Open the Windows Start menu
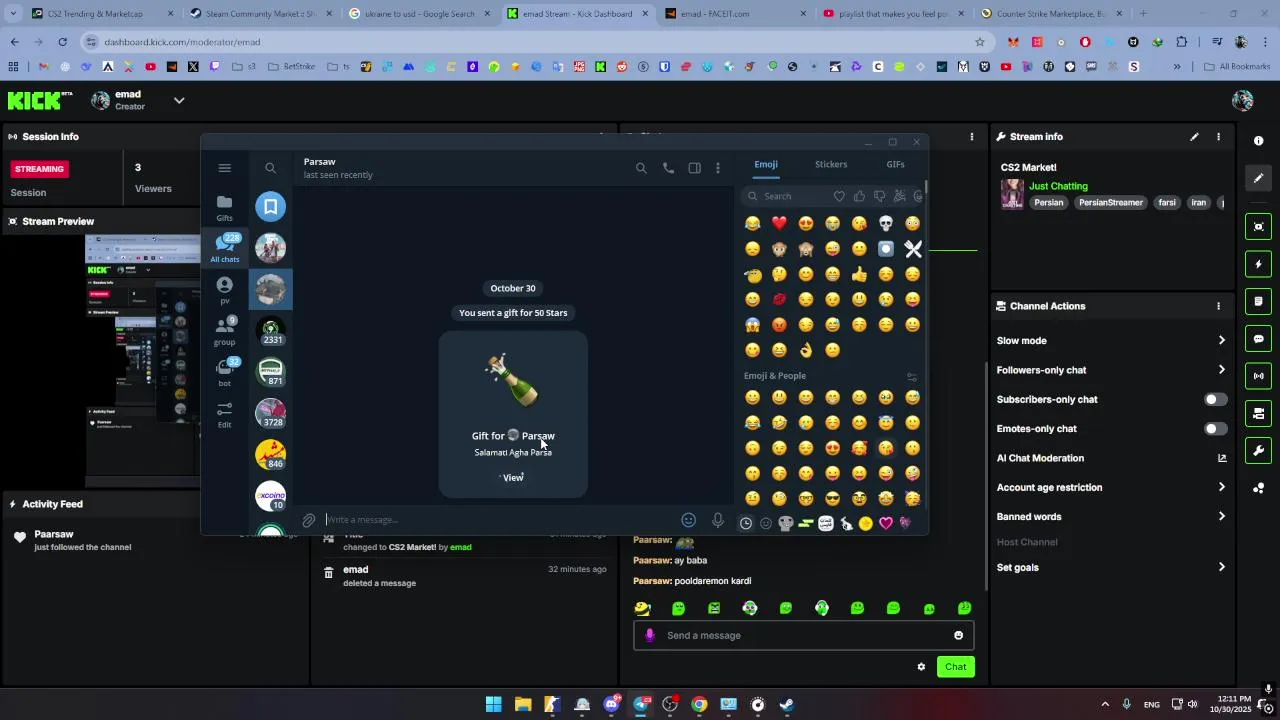 493,705
